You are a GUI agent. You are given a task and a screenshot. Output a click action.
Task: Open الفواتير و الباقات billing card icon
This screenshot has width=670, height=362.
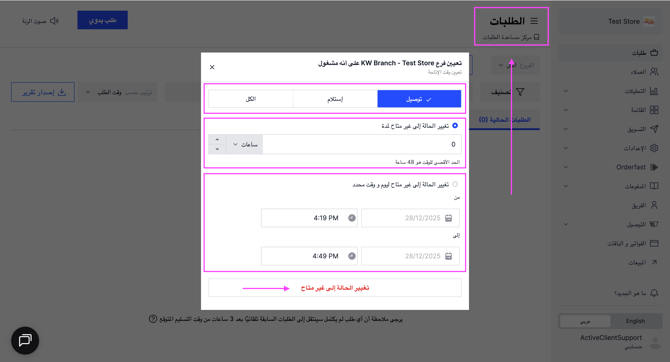(654, 243)
